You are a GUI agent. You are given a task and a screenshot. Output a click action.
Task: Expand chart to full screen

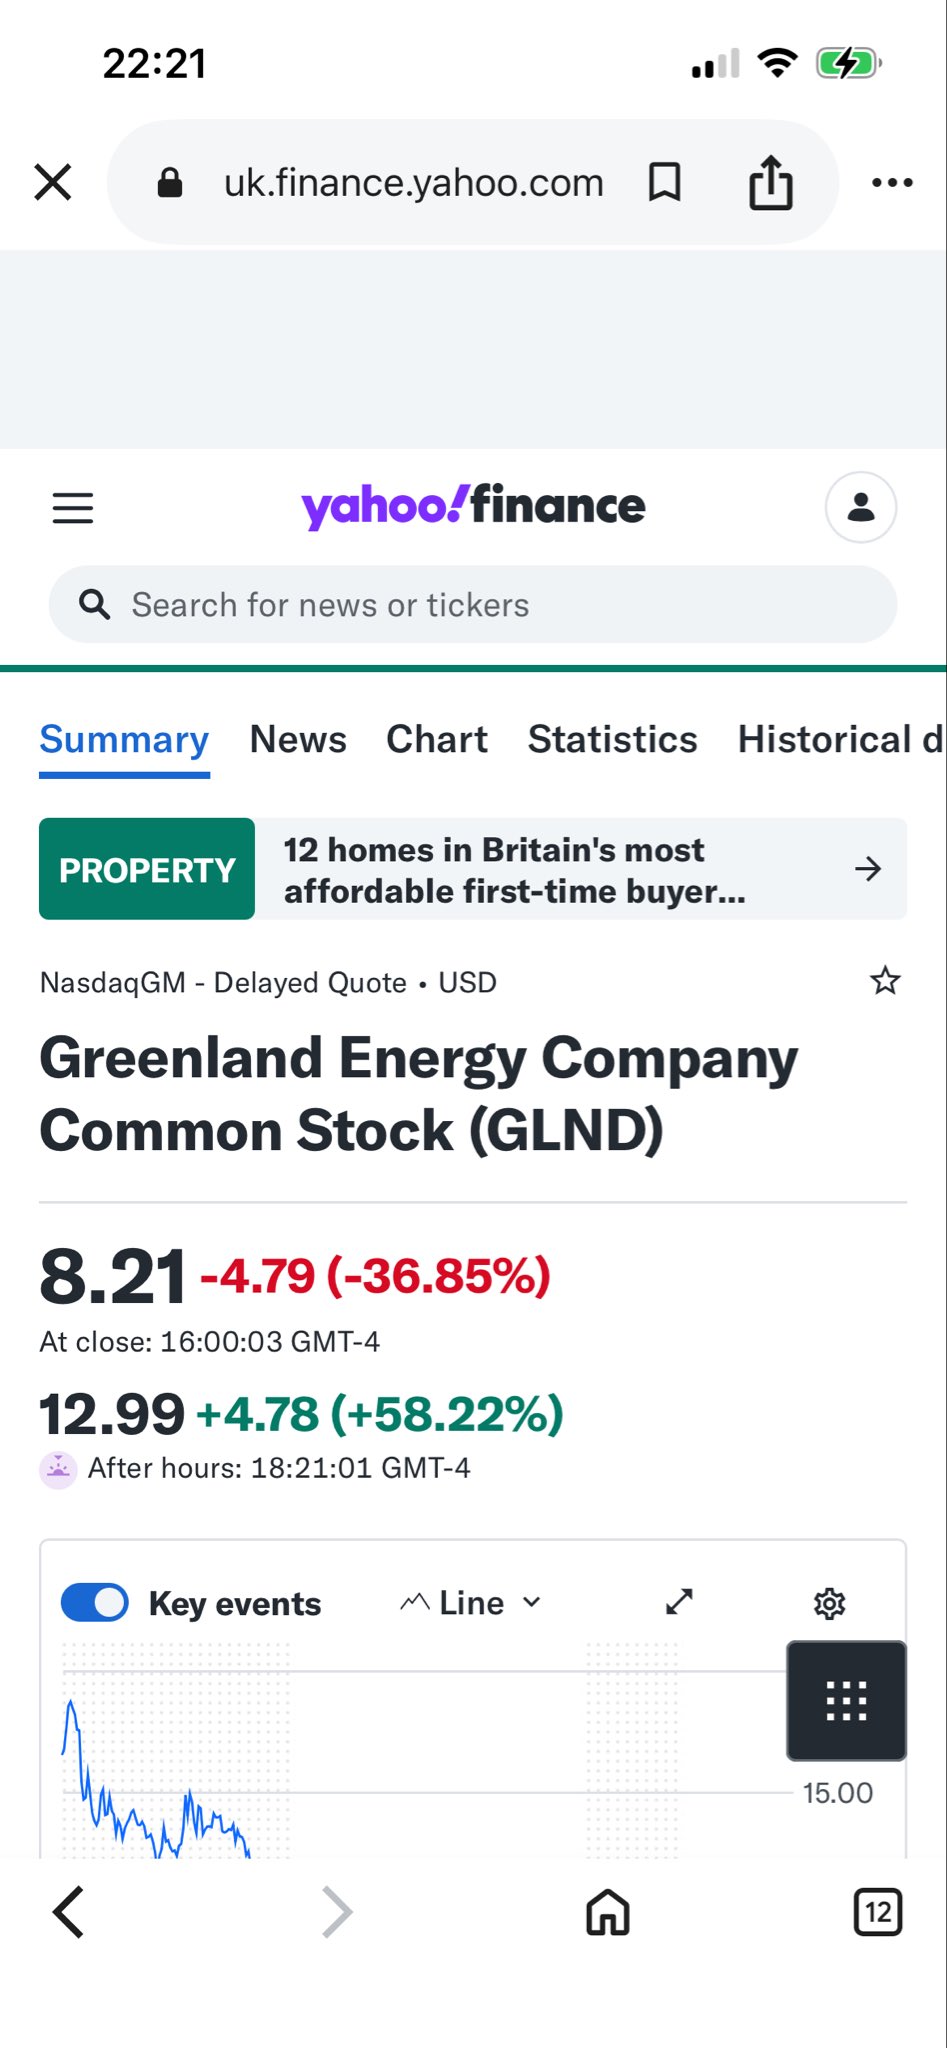click(679, 1602)
